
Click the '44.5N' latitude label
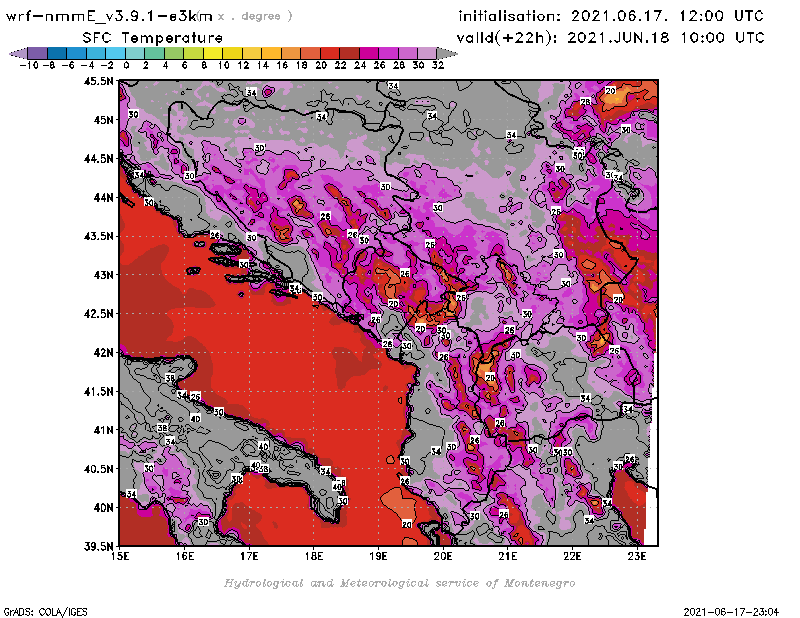point(98,159)
